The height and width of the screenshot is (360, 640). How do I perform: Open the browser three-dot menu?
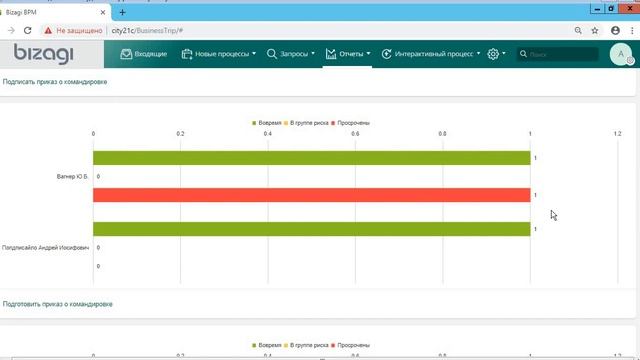point(632,30)
